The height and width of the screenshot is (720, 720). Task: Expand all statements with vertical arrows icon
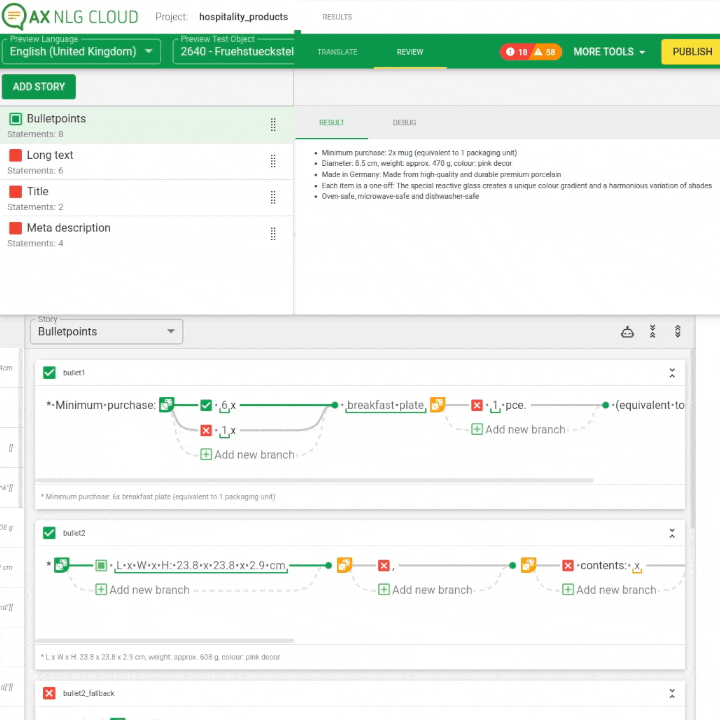(677, 332)
